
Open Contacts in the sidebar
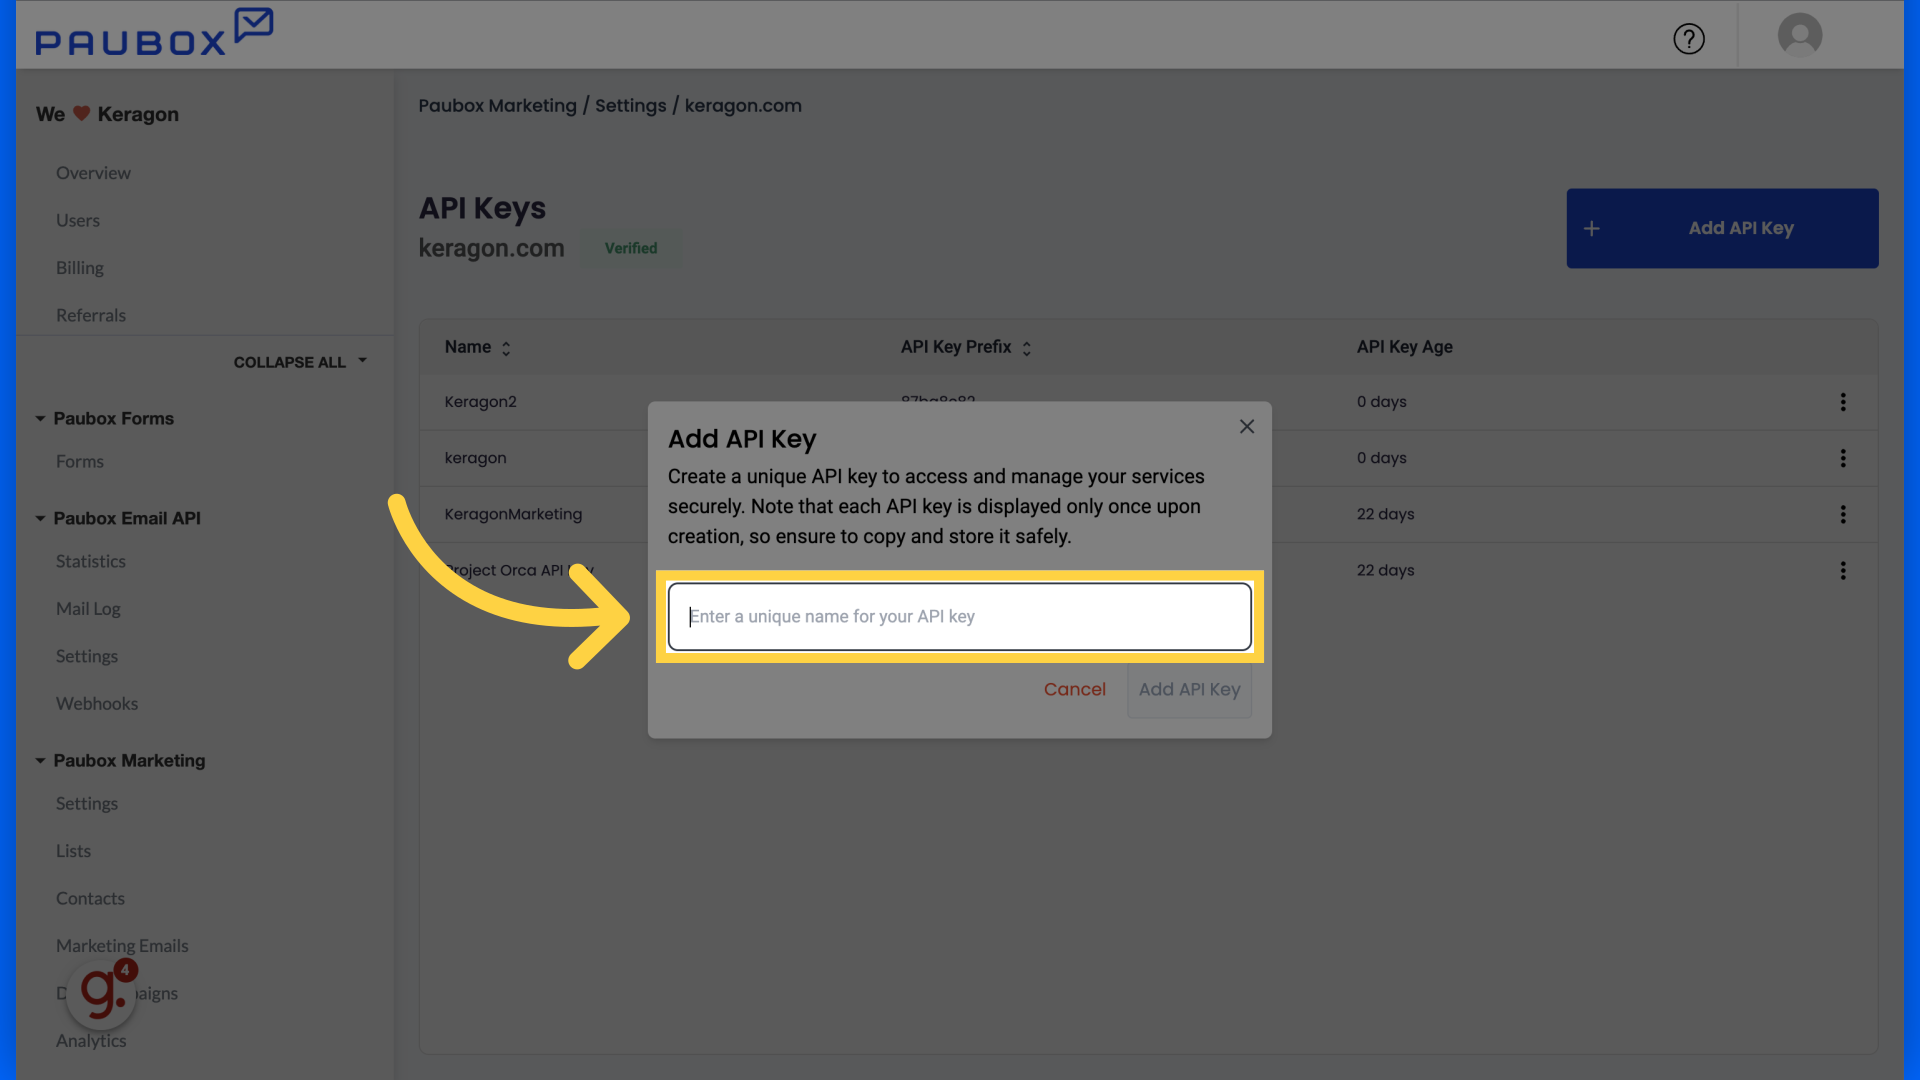point(90,898)
